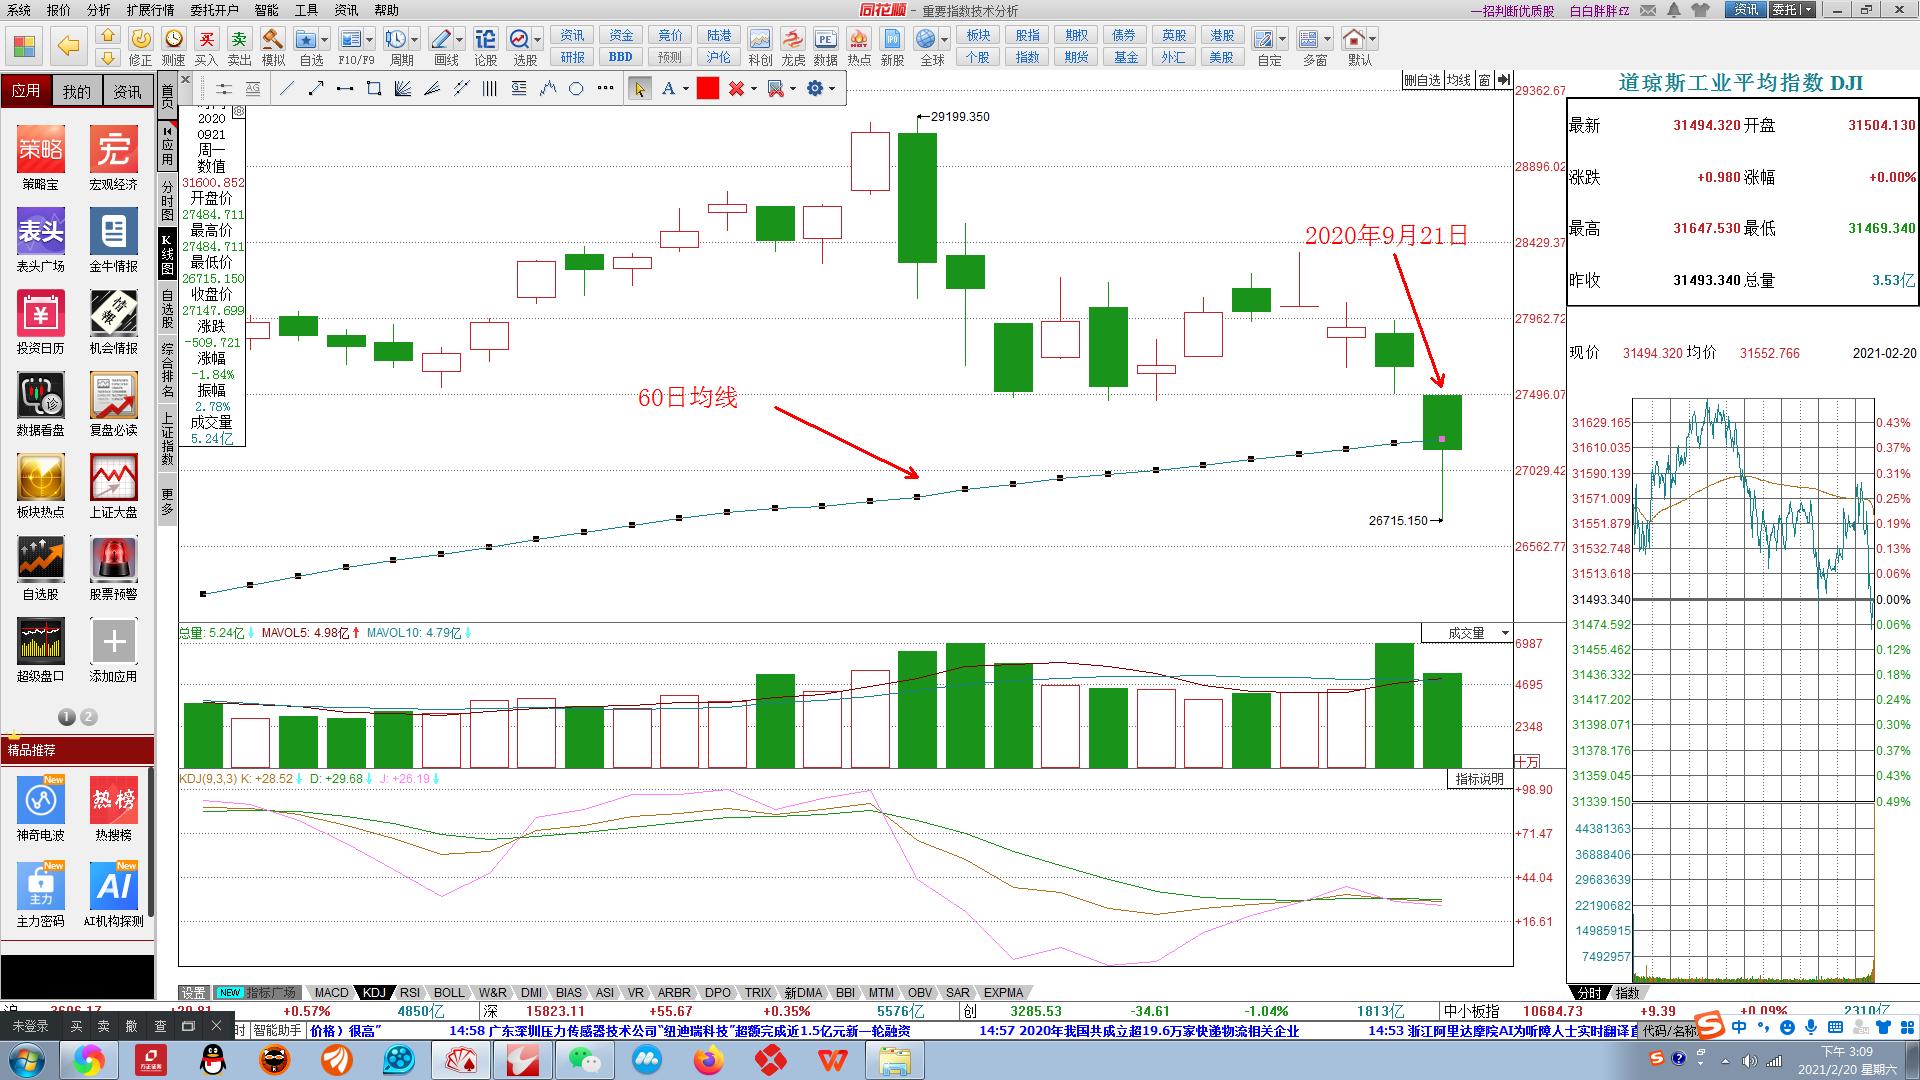This screenshot has width=1920, height=1080.
Task: Pick the straight line drawing tool
Action: pos(288,89)
